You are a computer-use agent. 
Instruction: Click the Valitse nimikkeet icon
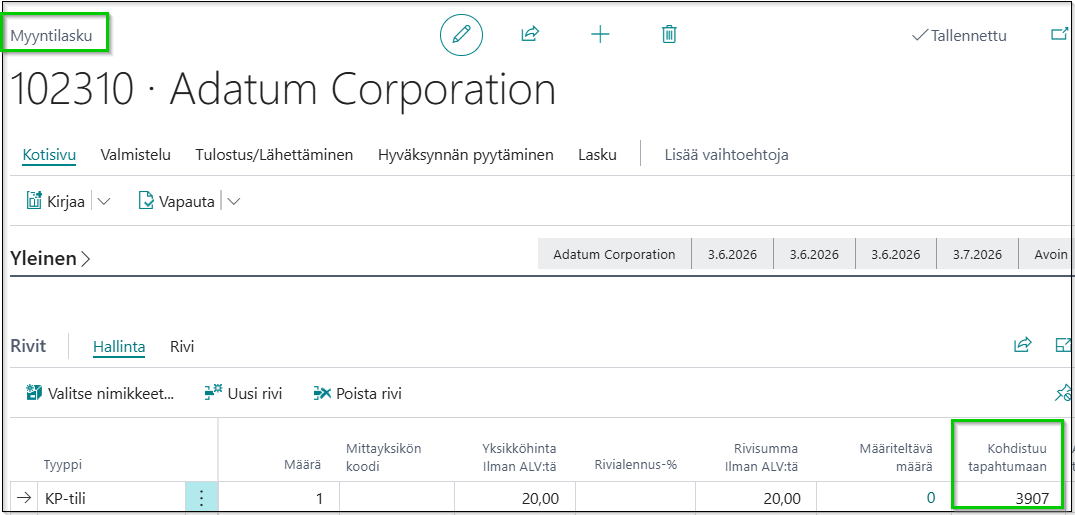(x=34, y=393)
